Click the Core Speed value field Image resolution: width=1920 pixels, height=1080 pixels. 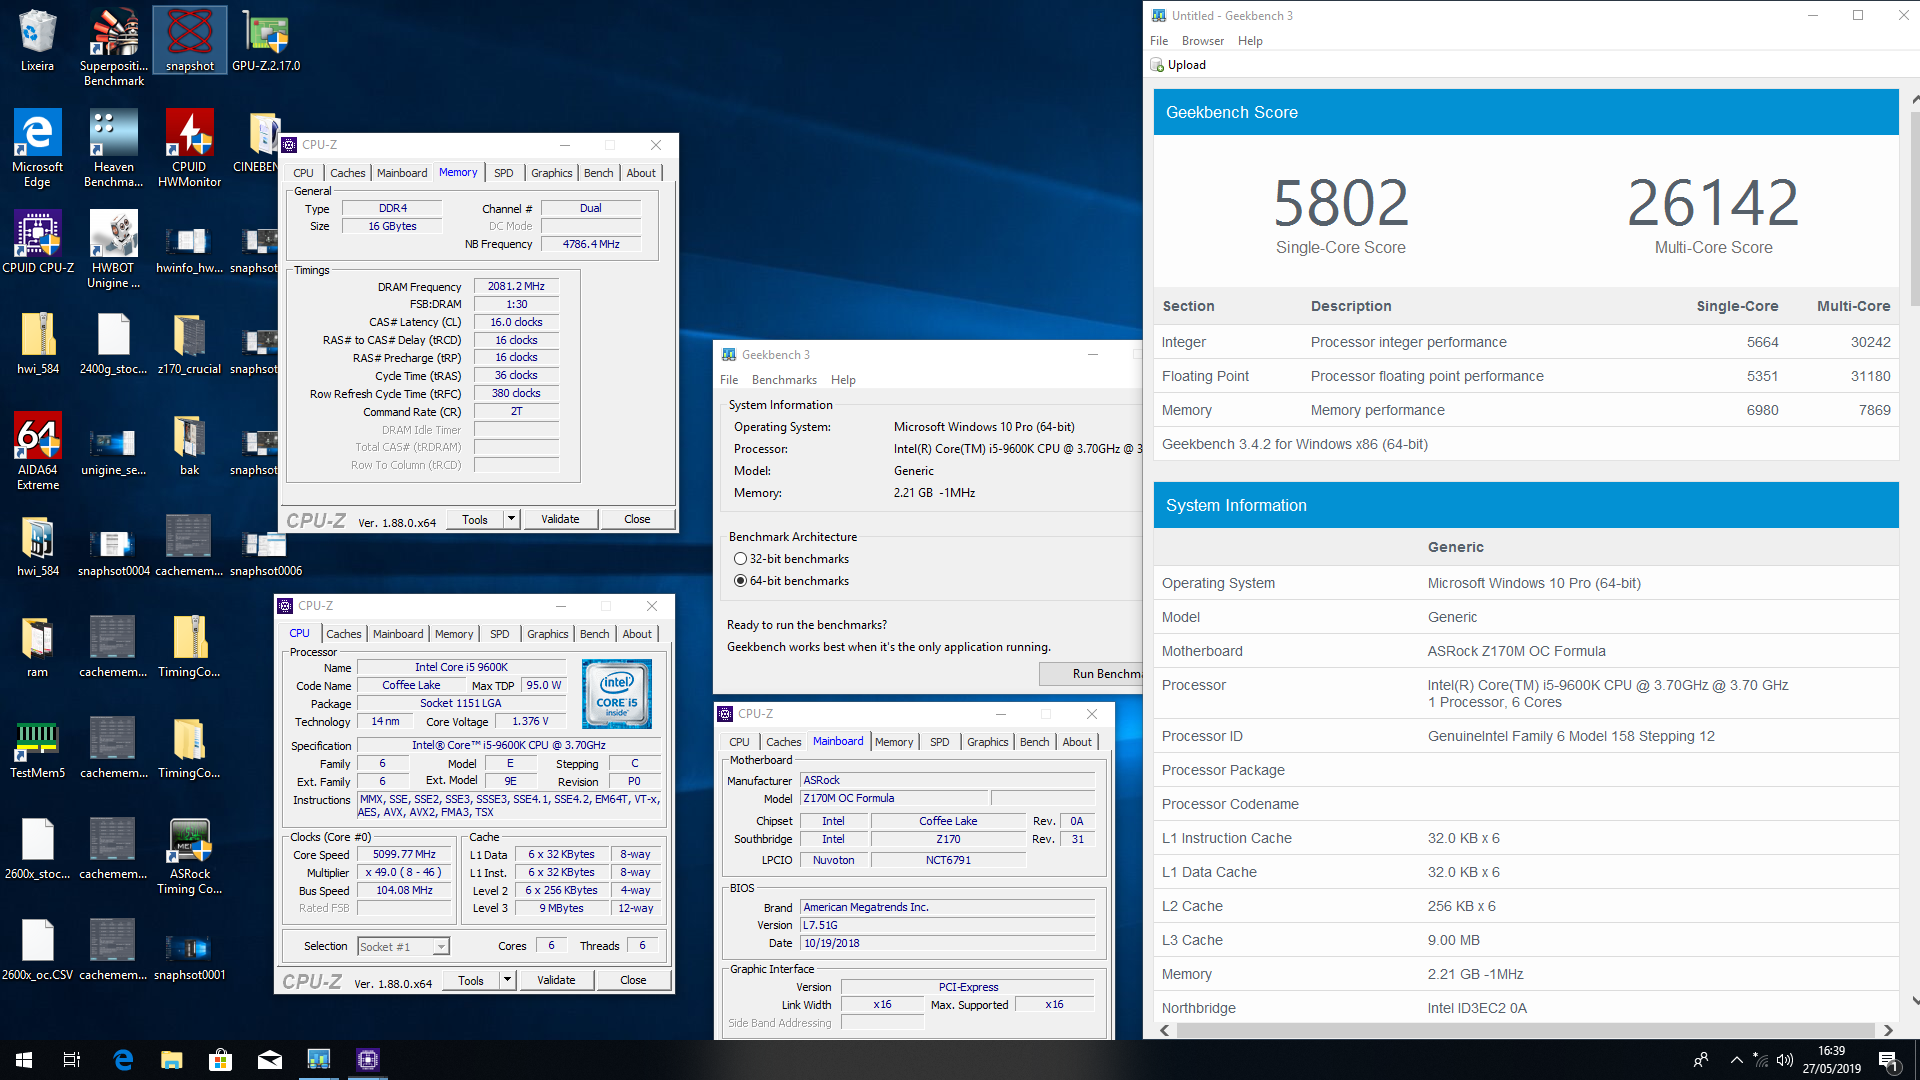pyautogui.click(x=404, y=854)
